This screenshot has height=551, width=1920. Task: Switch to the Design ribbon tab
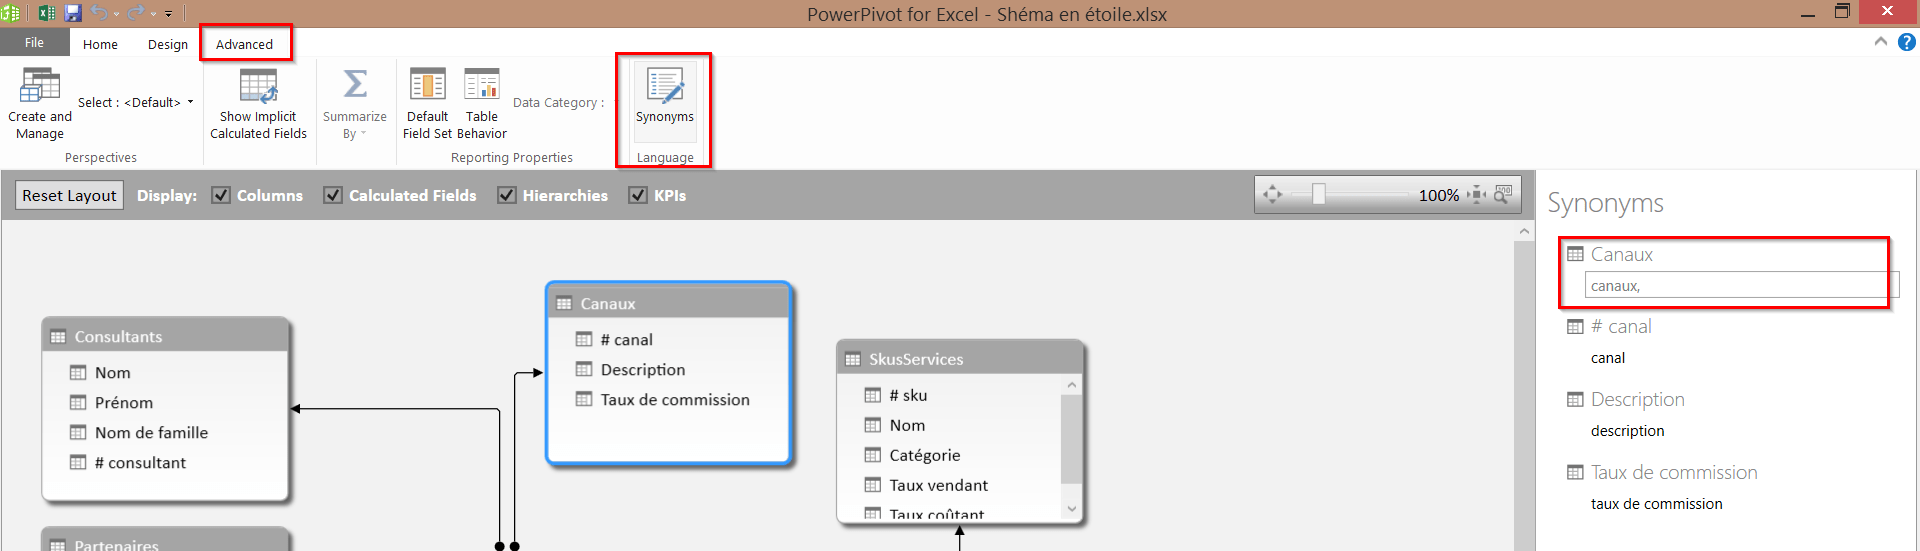click(167, 44)
